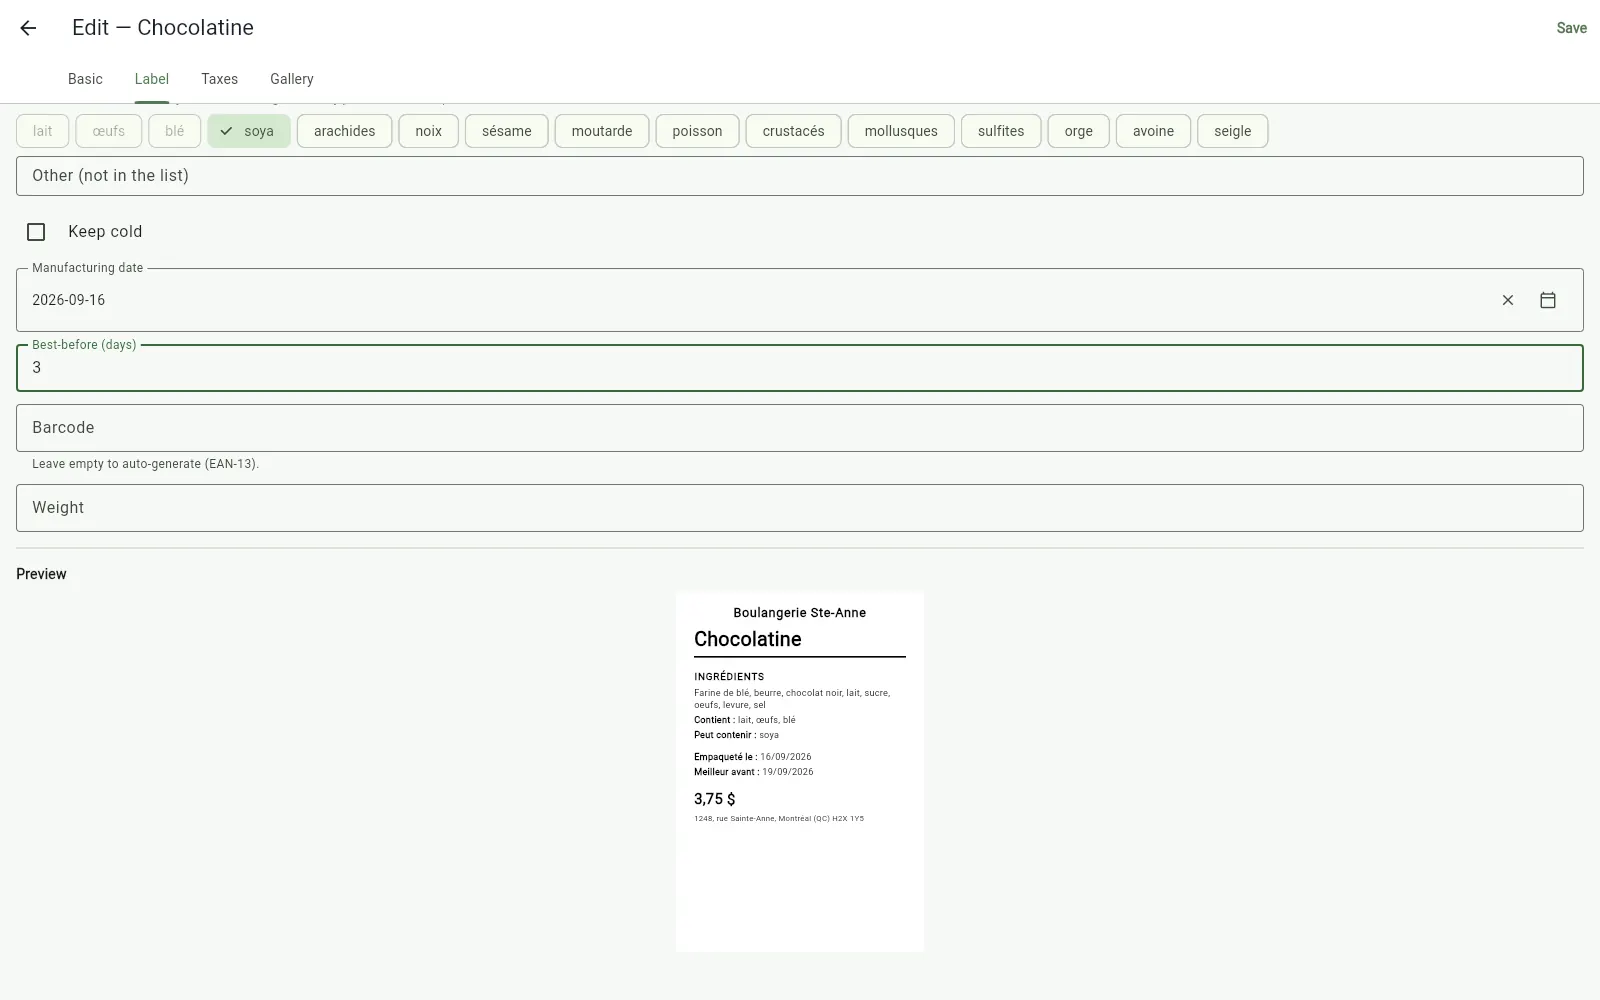
Task: Focus the Barcode input field
Action: (800, 428)
